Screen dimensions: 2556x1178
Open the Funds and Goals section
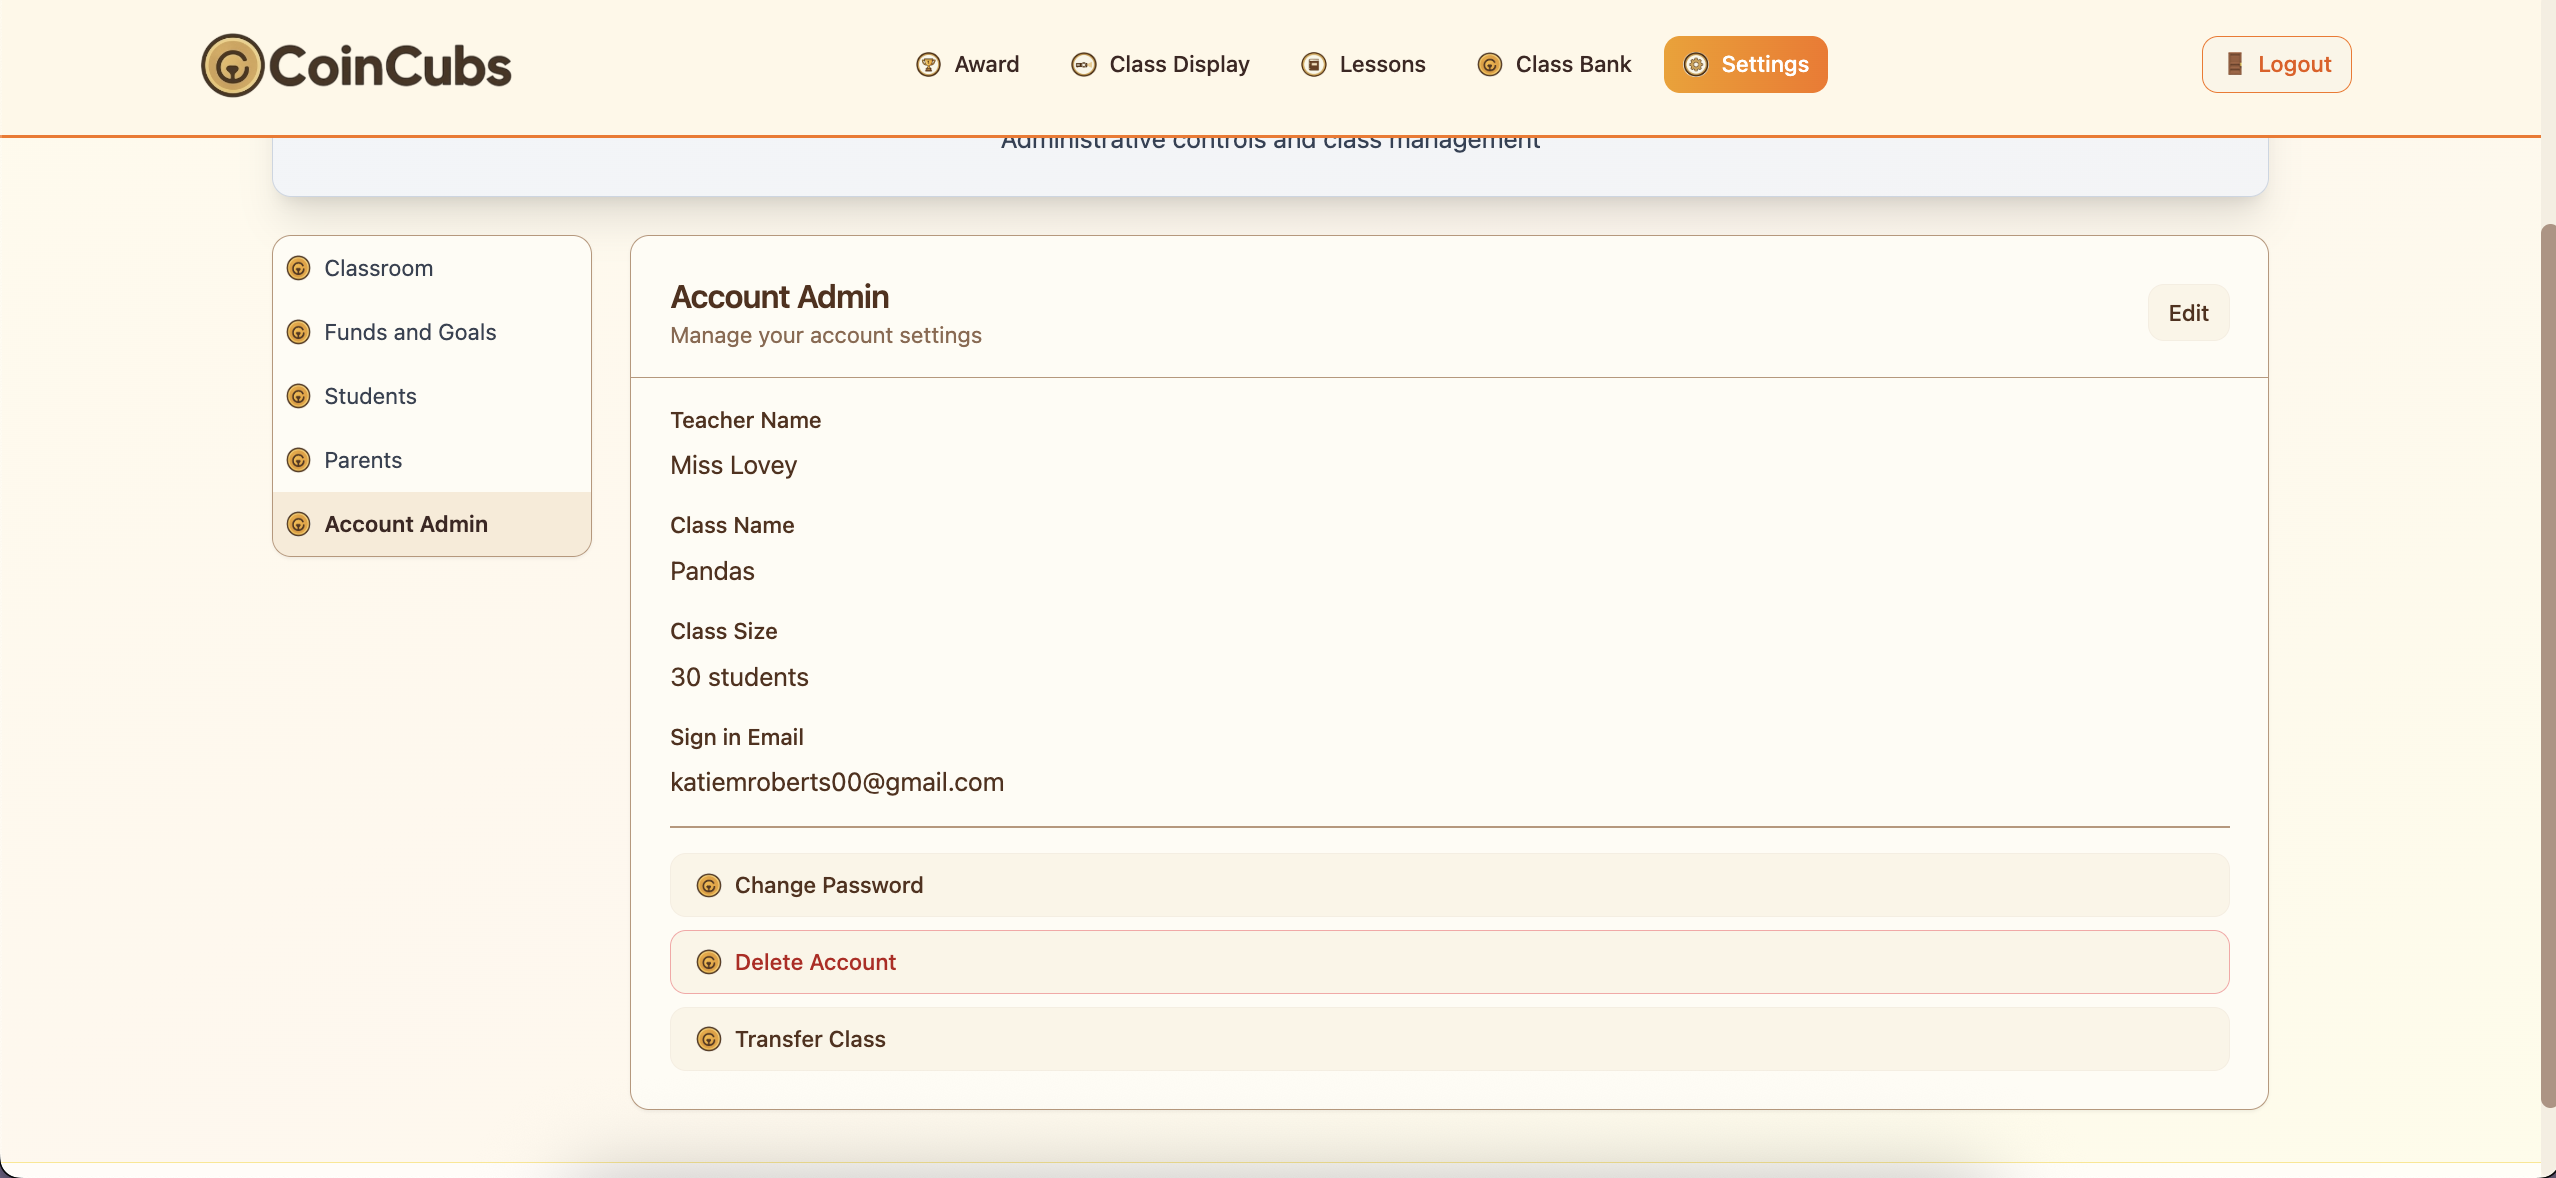pos(410,332)
